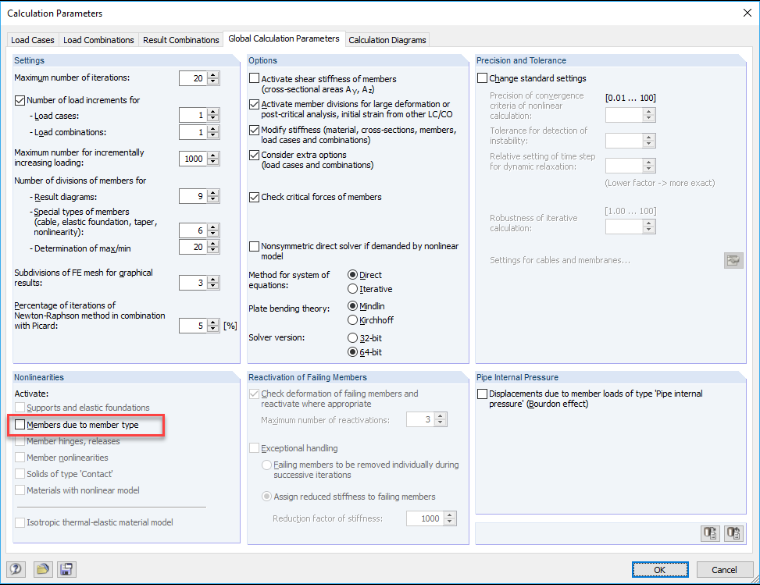Select the Global Calculation Parameters tab
Screen dimensions: 760x585
(284, 39)
